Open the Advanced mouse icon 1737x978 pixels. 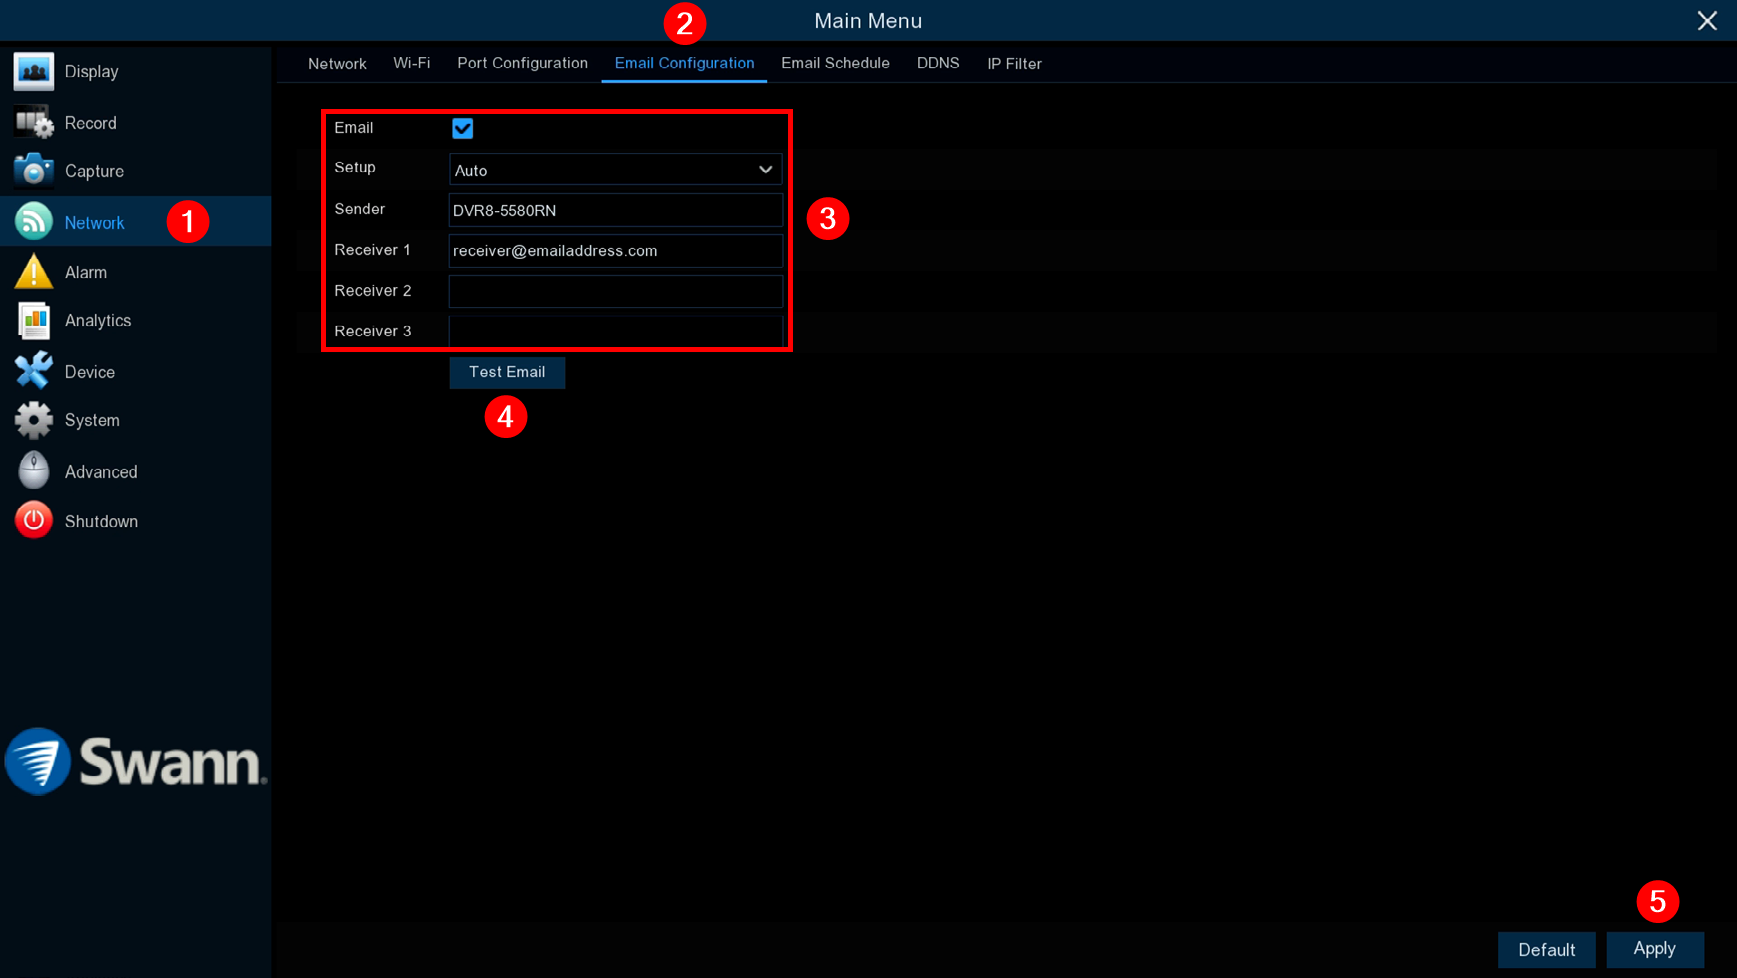click(33, 471)
